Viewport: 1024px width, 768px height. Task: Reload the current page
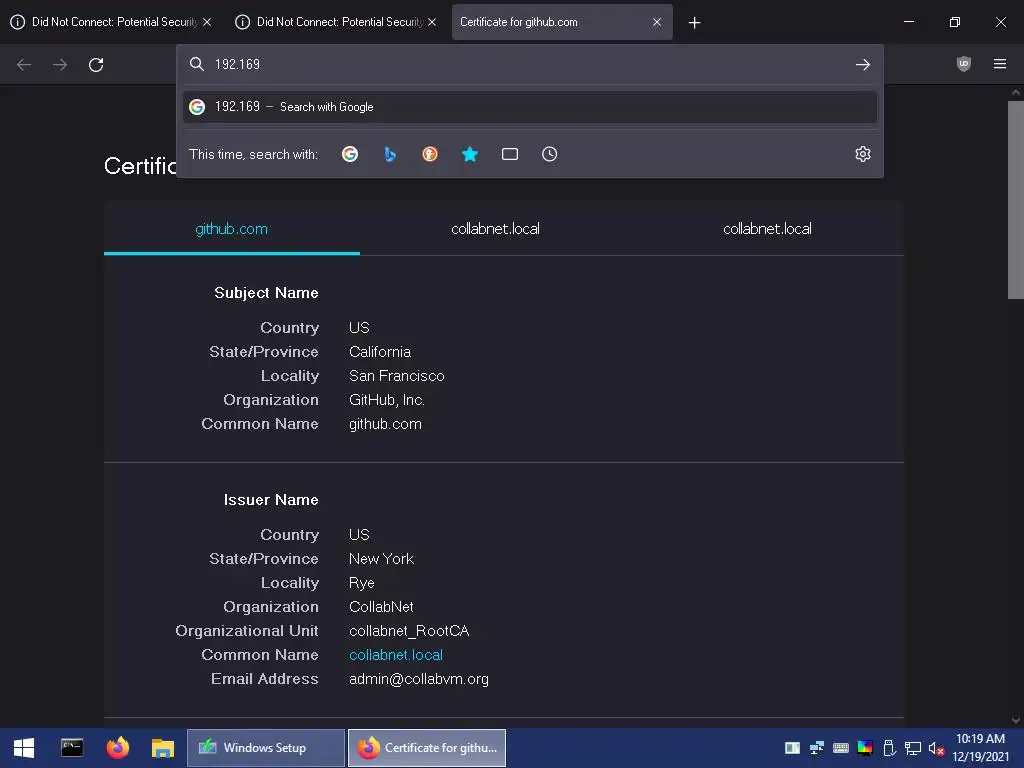96,65
